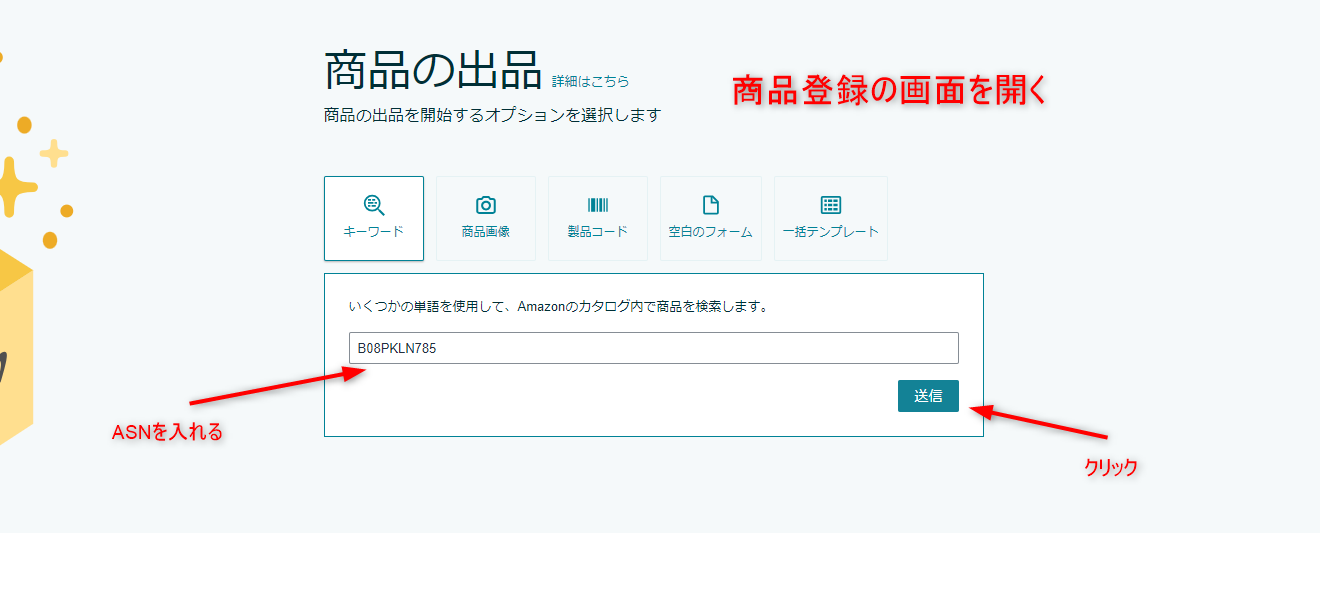The image size is (1320, 590).
Task: Switch to the キーワード tab label
Action: [x=374, y=231]
